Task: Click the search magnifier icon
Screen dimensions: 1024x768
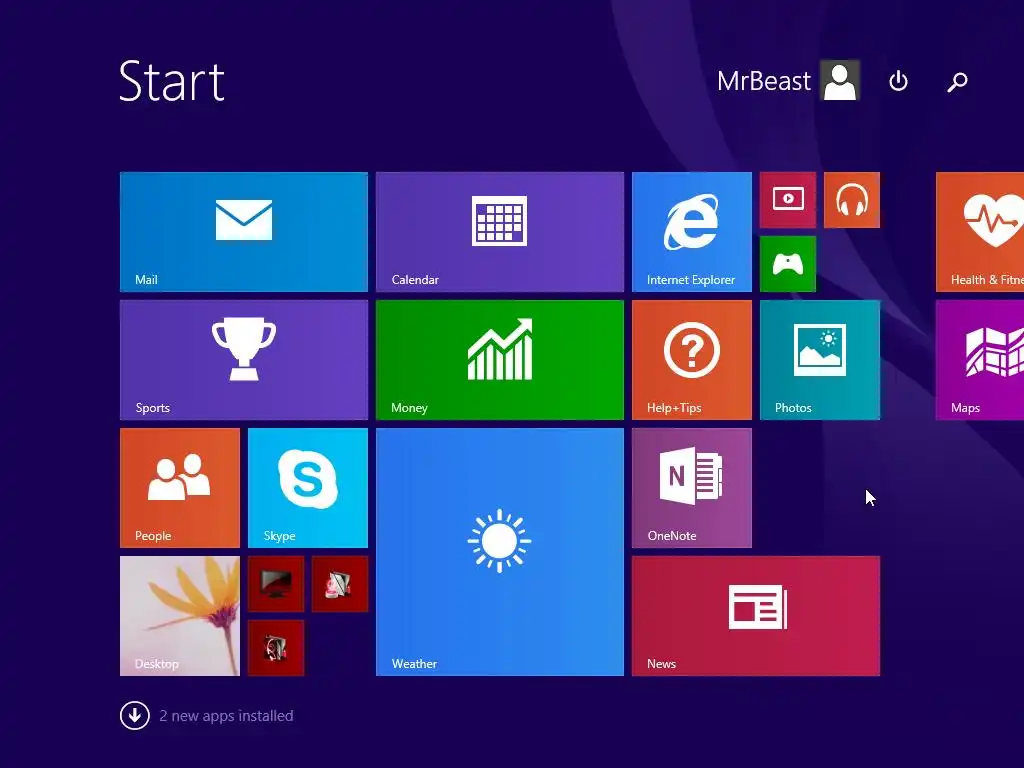Action: click(x=957, y=82)
